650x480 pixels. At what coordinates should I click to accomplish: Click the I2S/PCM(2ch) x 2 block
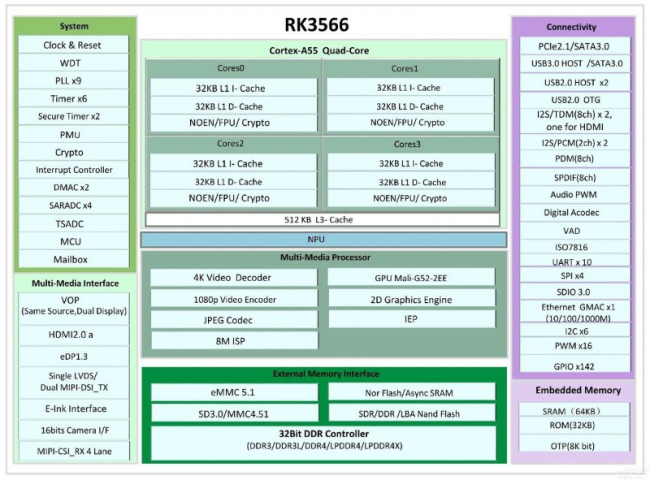pos(575,143)
